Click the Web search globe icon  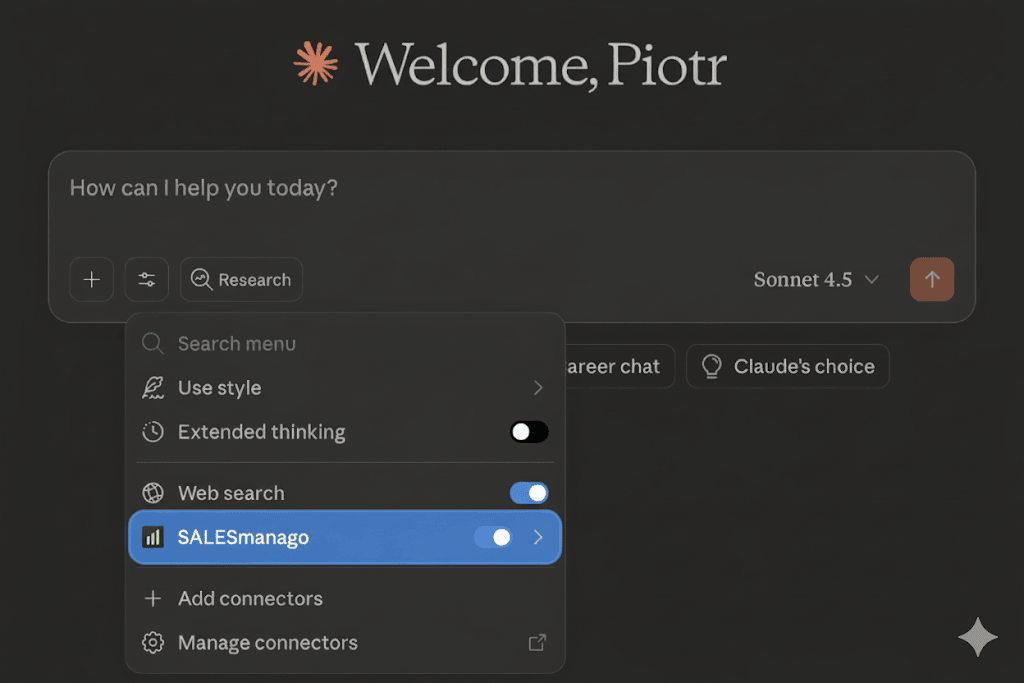153,493
